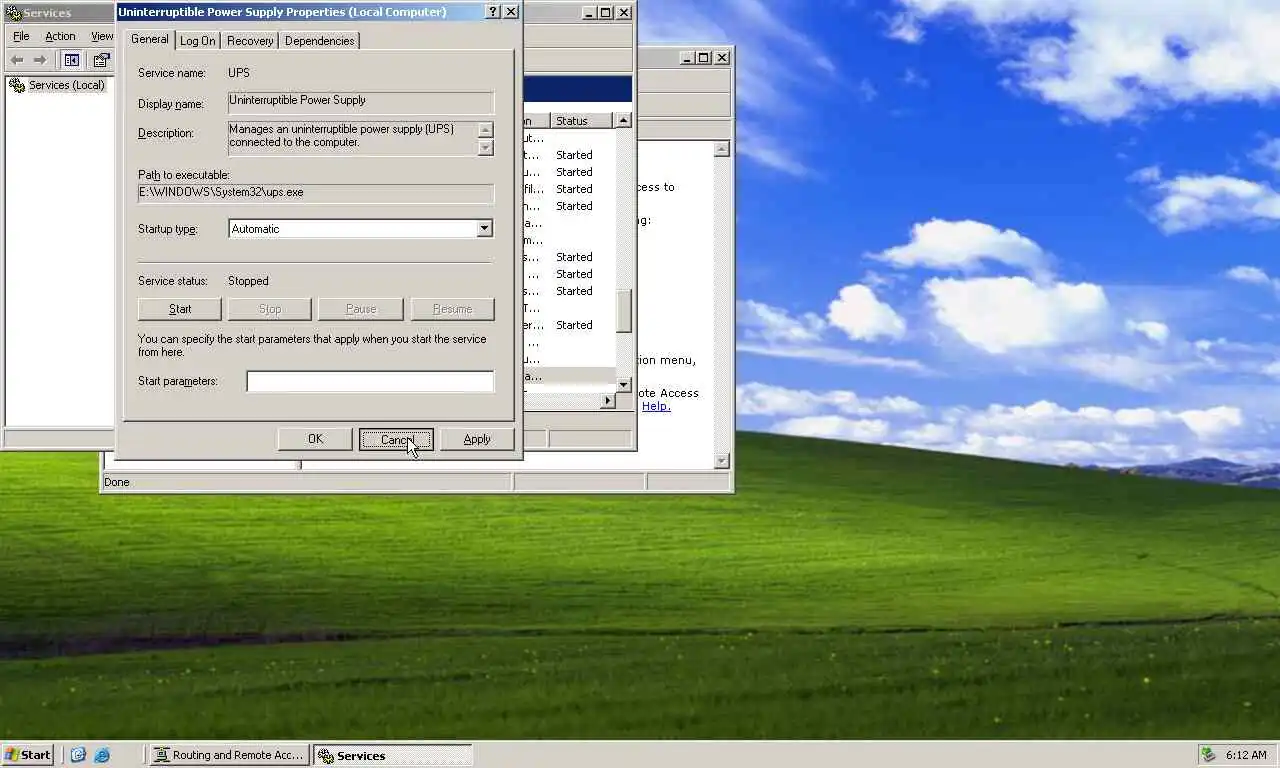The height and width of the screenshot is (768, 1280).
Task: Click Cancel in UPS properties dialog
Action: (x=396, y=439)
